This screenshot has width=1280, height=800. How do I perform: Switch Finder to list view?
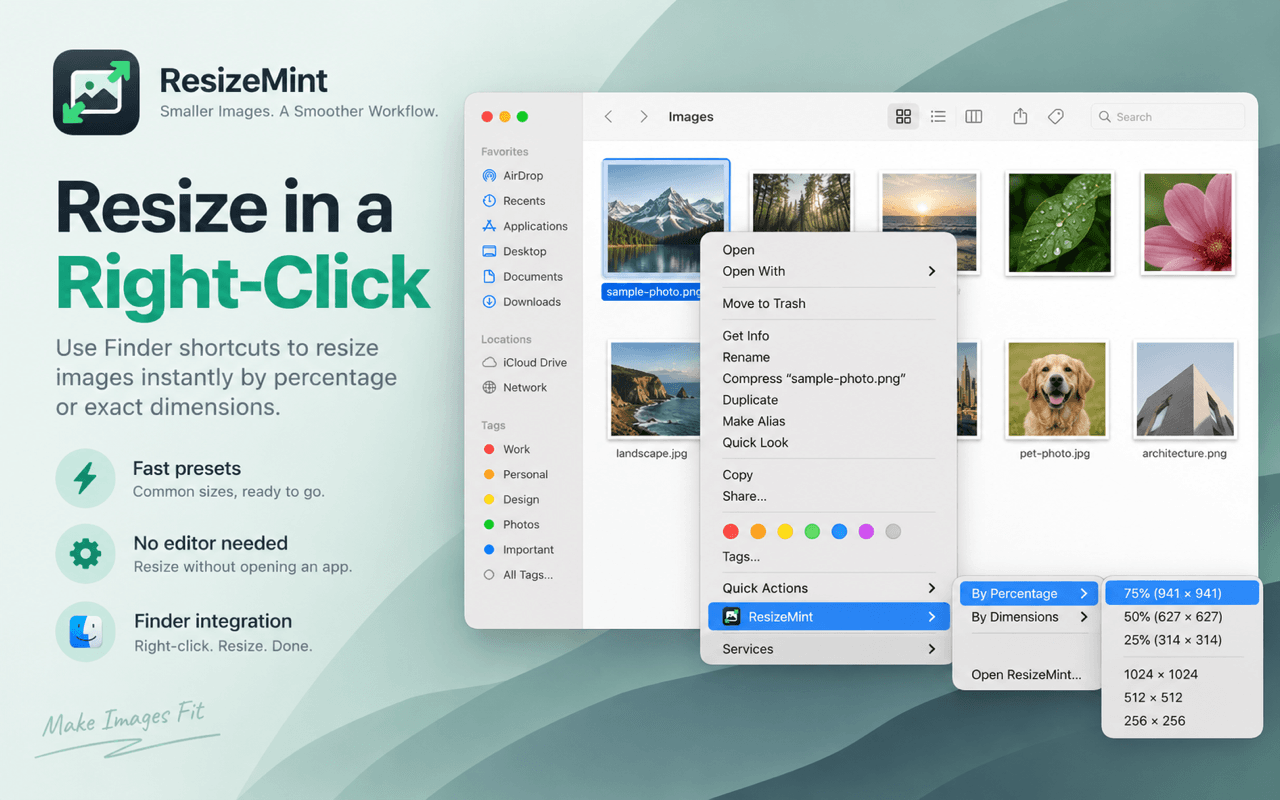[938, 117]
